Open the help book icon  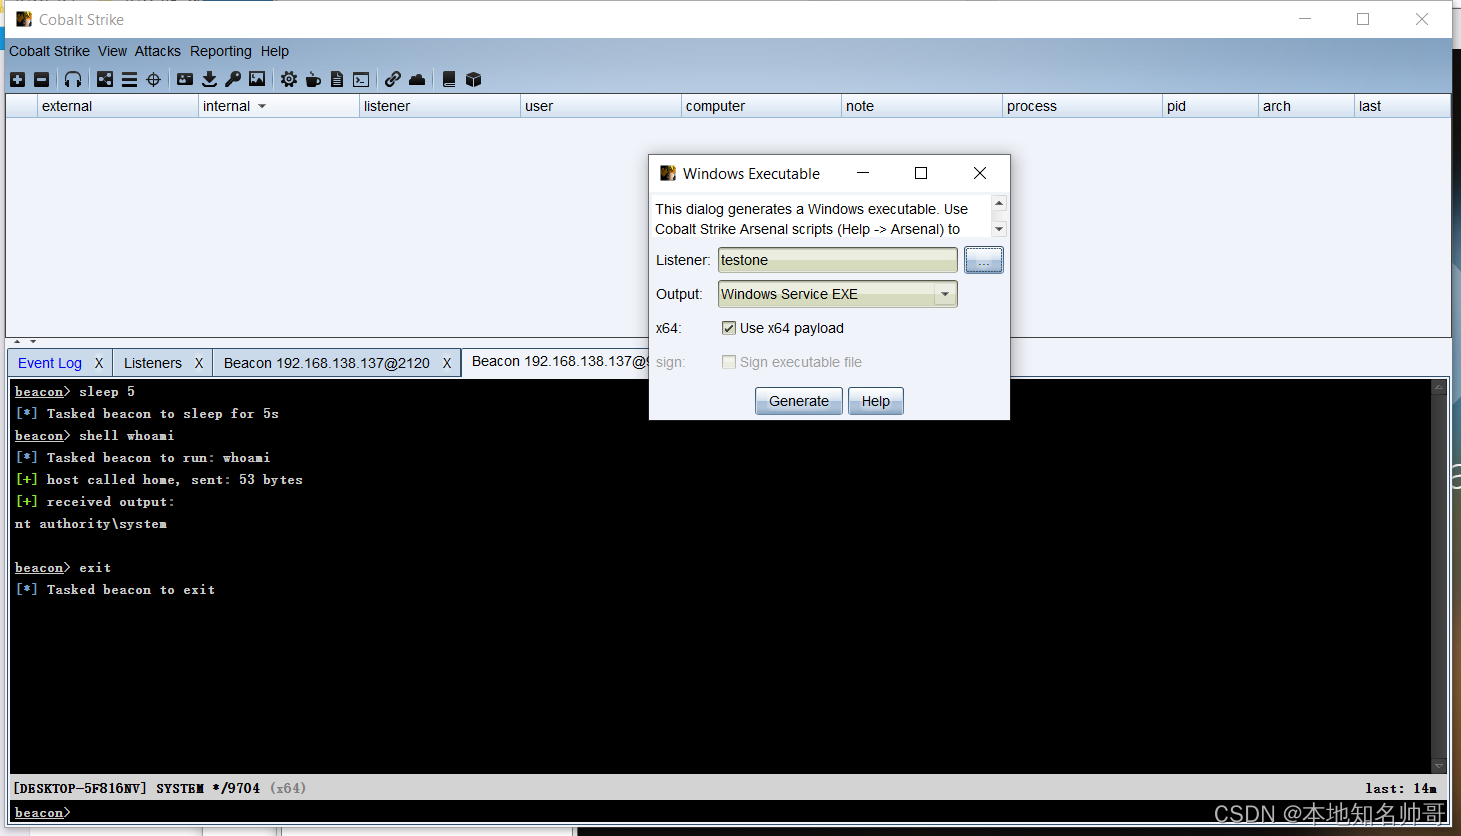(x=449, y=79)
